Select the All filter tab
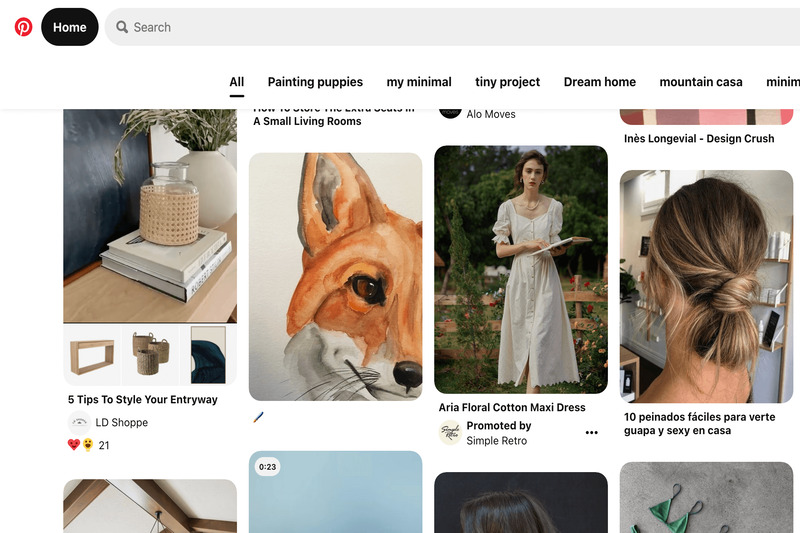Screen dimensions: 800x533 pos(237,82)
